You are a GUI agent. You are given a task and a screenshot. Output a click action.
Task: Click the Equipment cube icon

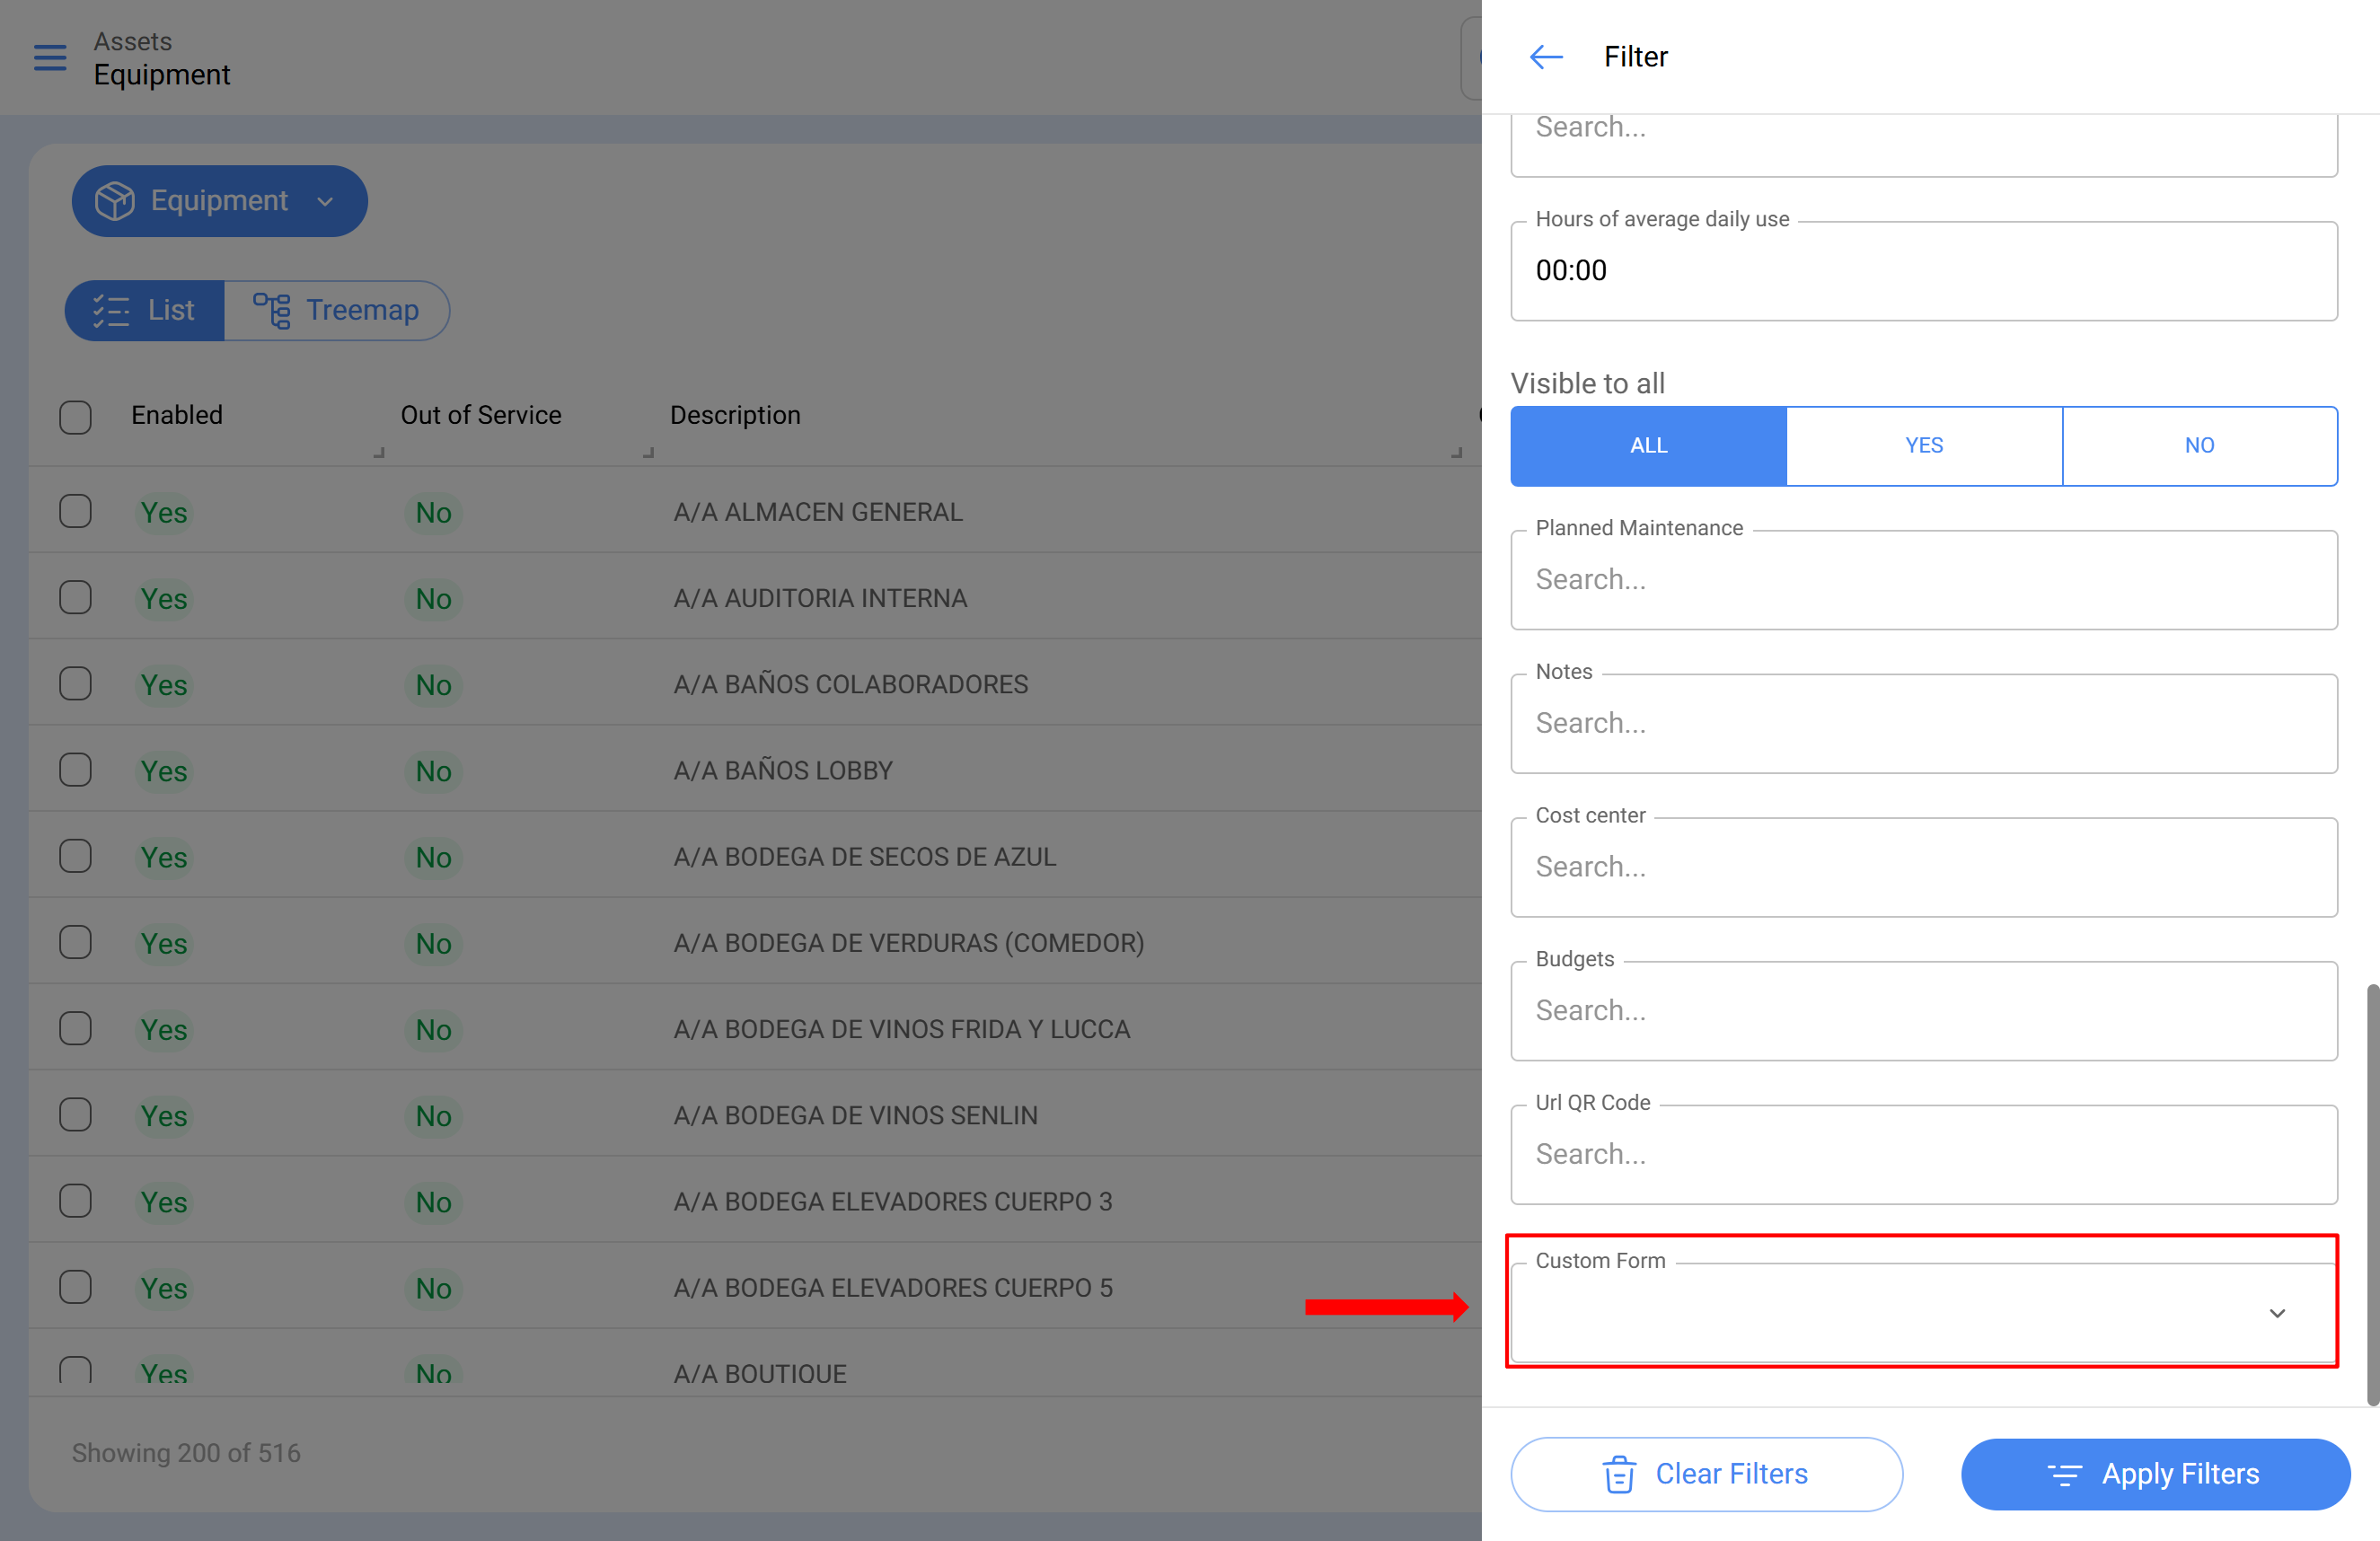coord(115,201)
